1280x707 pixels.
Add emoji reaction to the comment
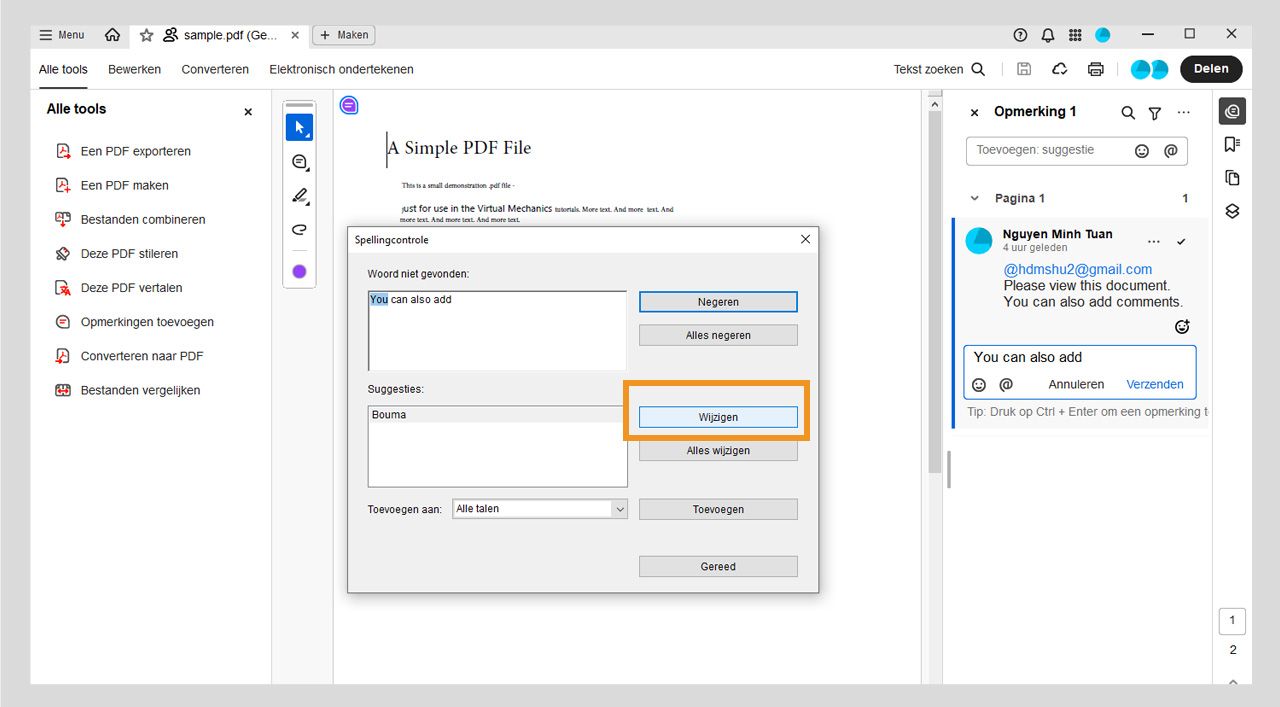(x=1182, y=327)
